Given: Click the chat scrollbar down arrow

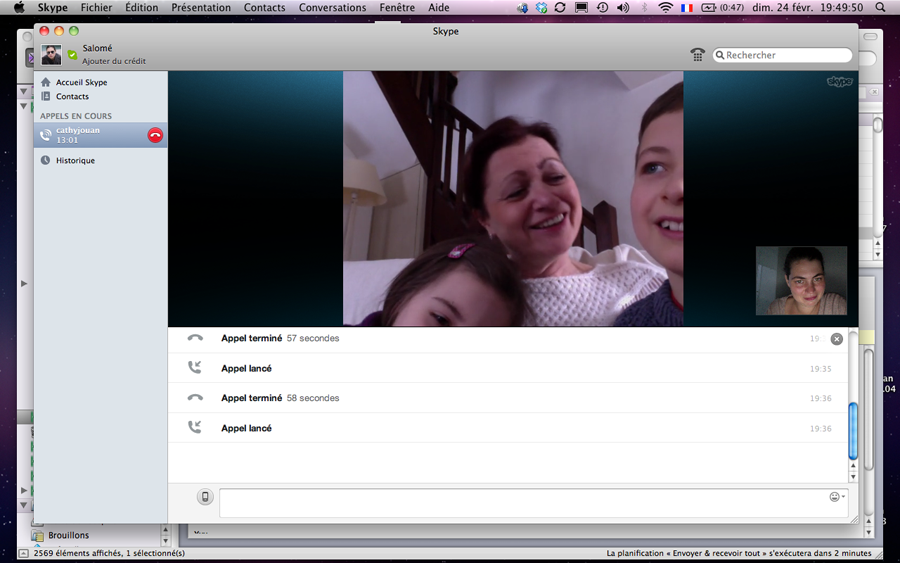Looking at the screenshot, I should (x=853, y=477).
